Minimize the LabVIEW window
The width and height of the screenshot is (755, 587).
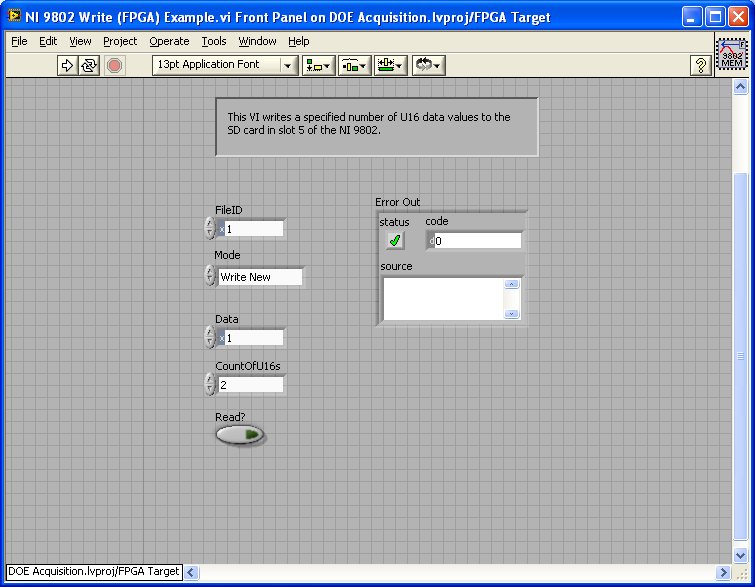[692, 17]
